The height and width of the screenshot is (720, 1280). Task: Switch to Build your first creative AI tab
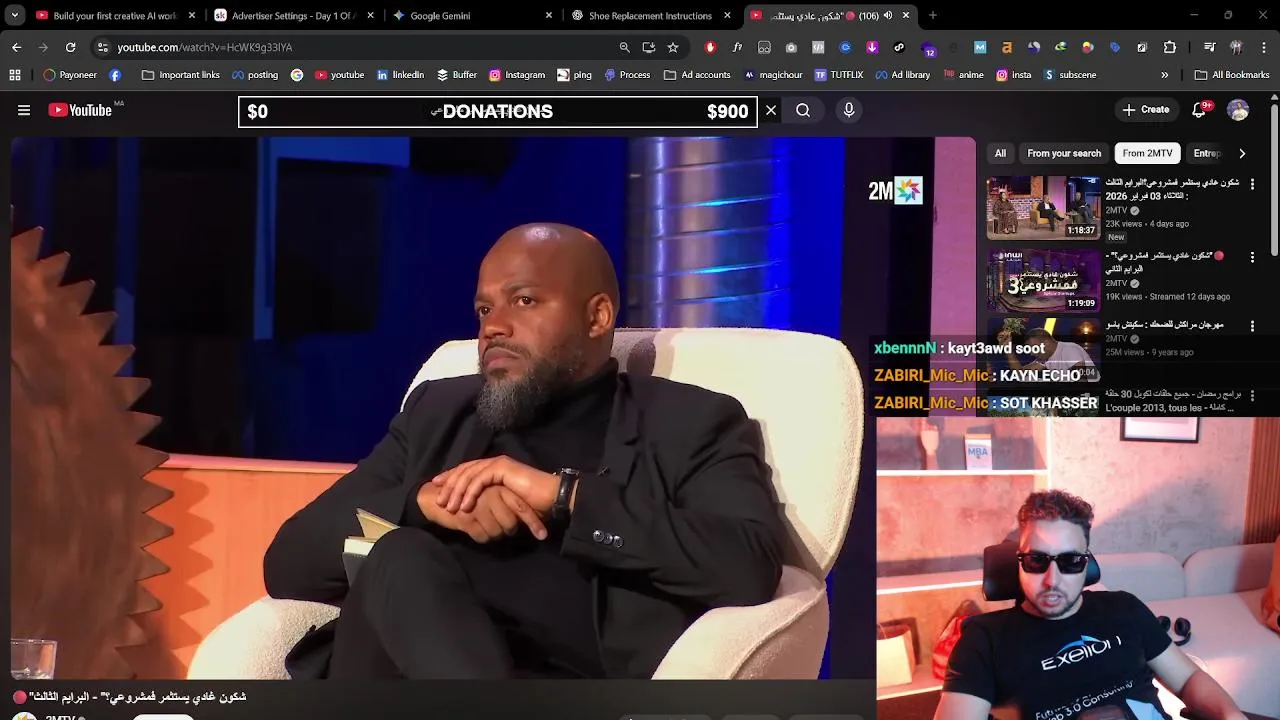pos(115,15)
